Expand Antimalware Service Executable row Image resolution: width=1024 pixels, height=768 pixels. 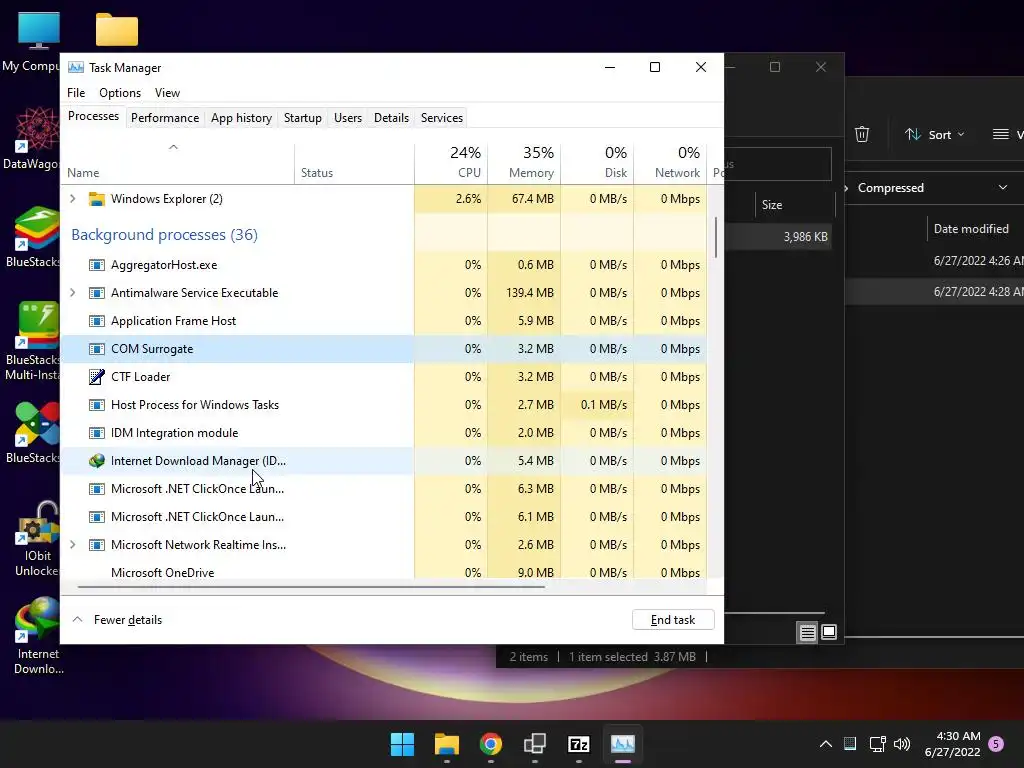(x=73, y=293)
